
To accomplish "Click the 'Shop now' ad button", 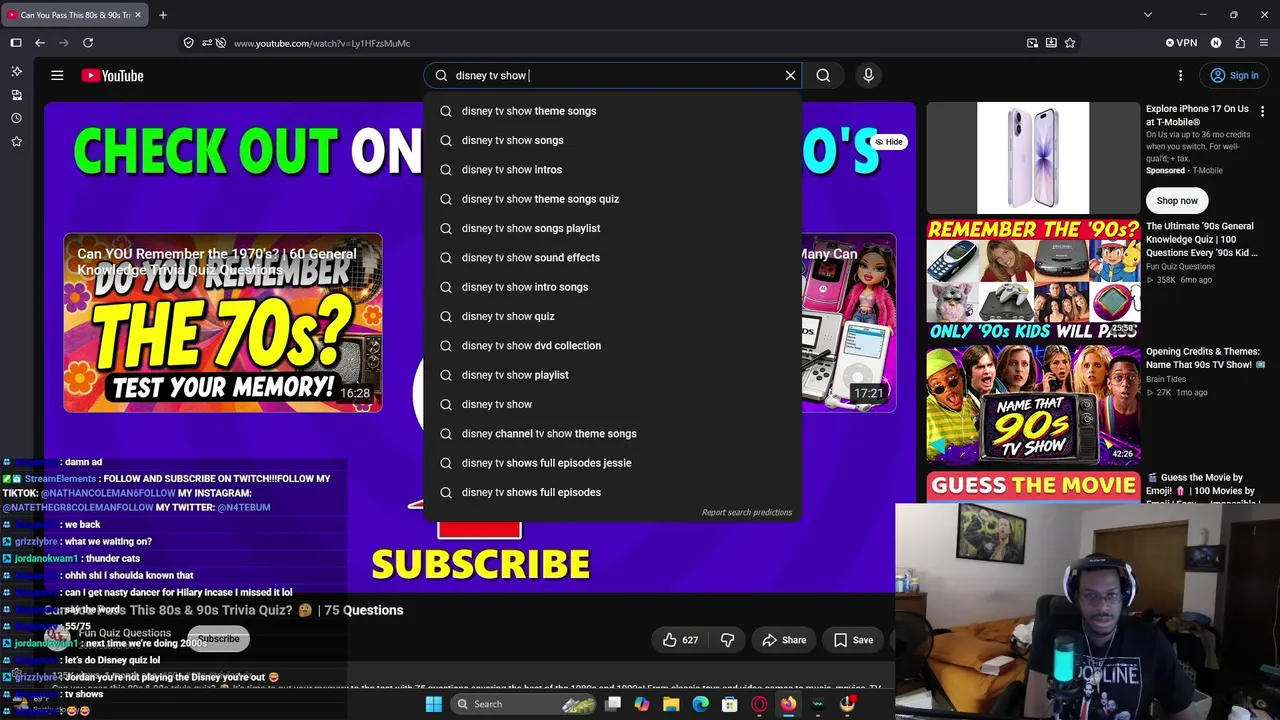I will [1177, 200].
